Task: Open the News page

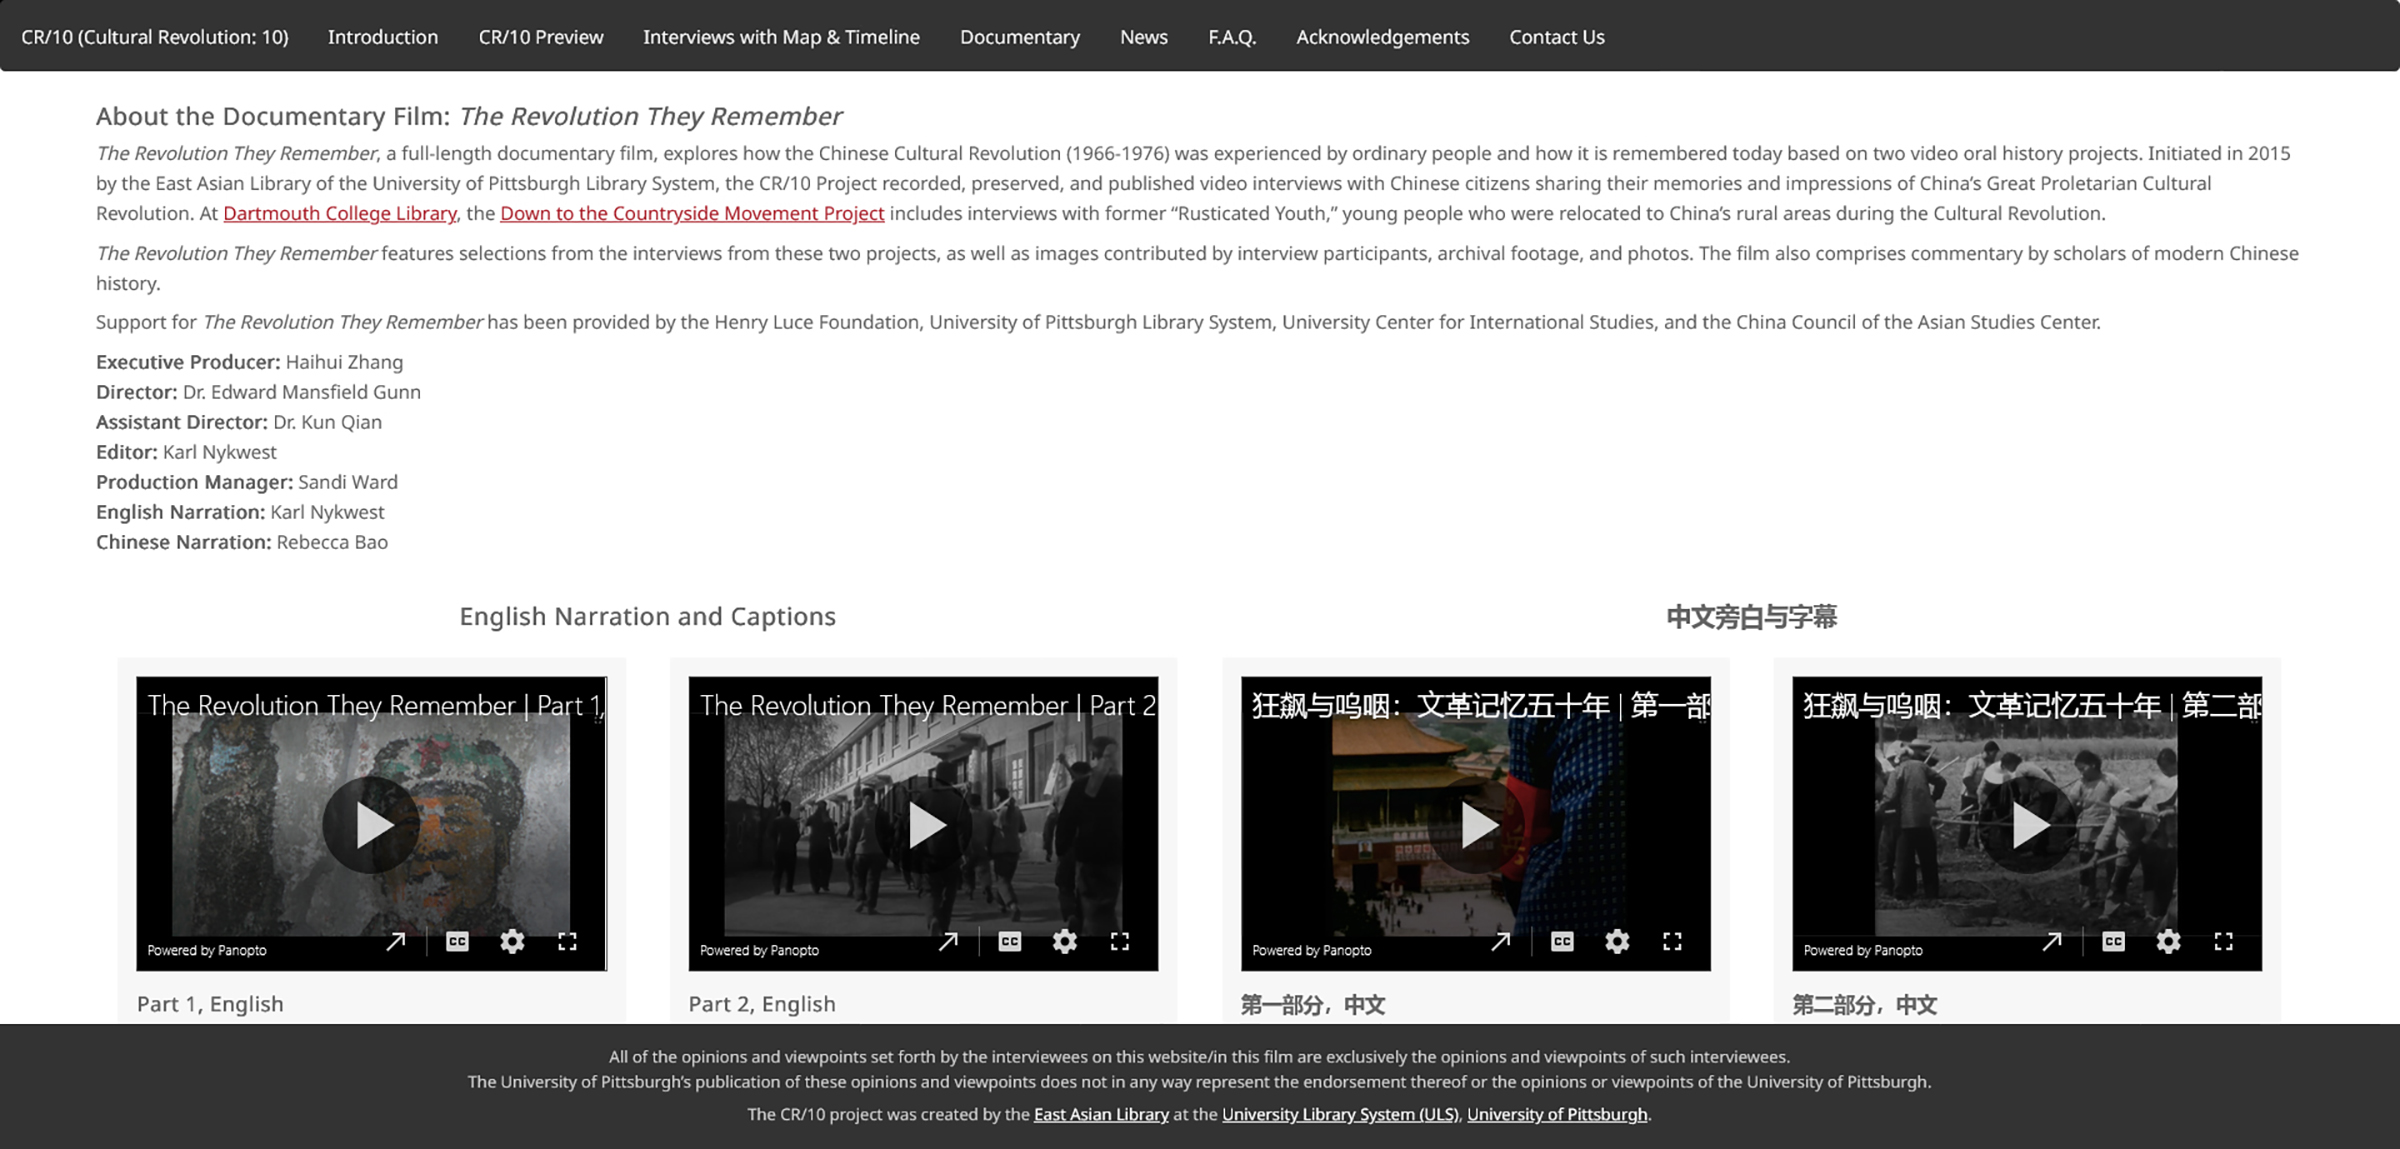Action: 1144,37
